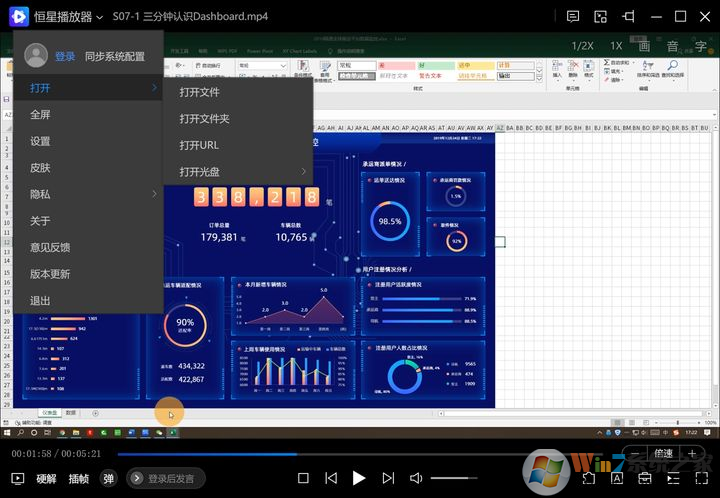This screenshot has width=720, height=498.
Task: Click the feedback message icon in title bar
Action: [x=573, y=17]
